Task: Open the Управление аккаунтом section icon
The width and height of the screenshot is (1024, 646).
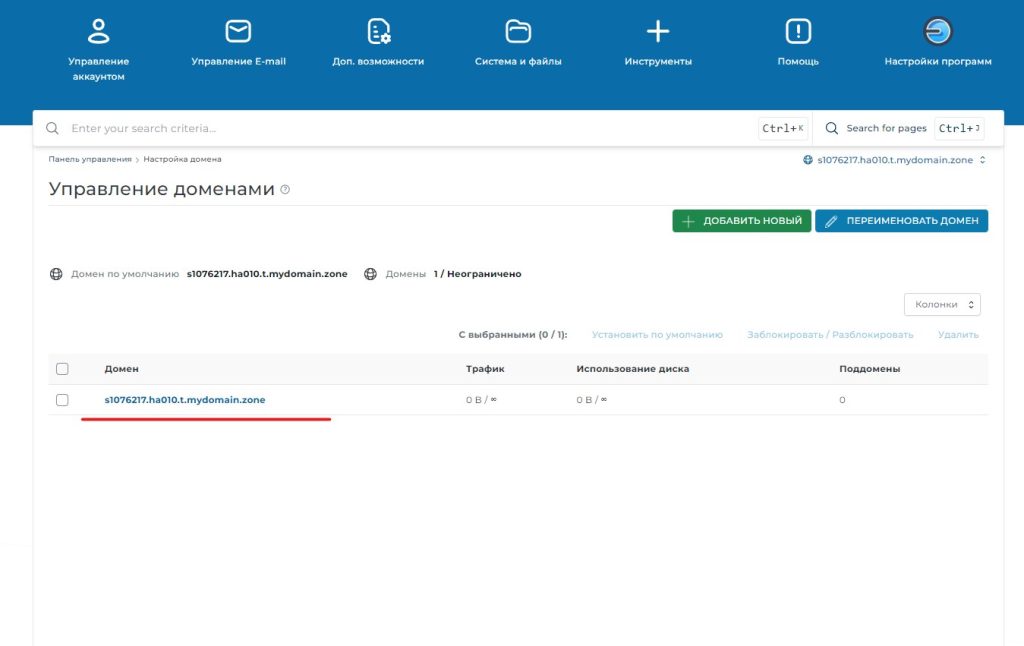Action: pyautogui.click(x=97, y=31)
